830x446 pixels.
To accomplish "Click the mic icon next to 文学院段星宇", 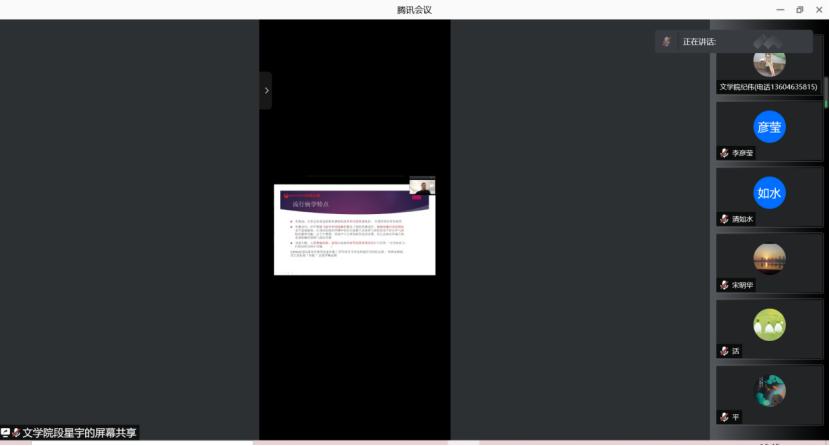I will [x=16, y=433].
